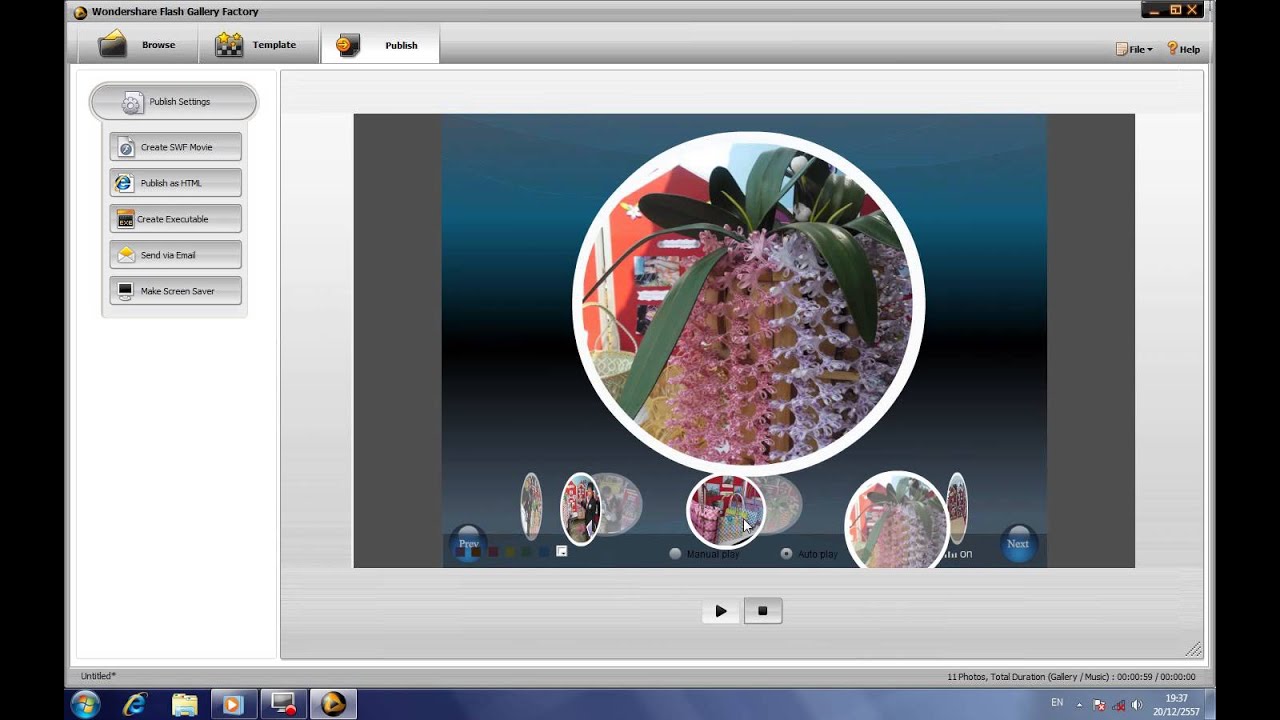Click the Wondershare app title bar icon

click(x=81, y=12)
